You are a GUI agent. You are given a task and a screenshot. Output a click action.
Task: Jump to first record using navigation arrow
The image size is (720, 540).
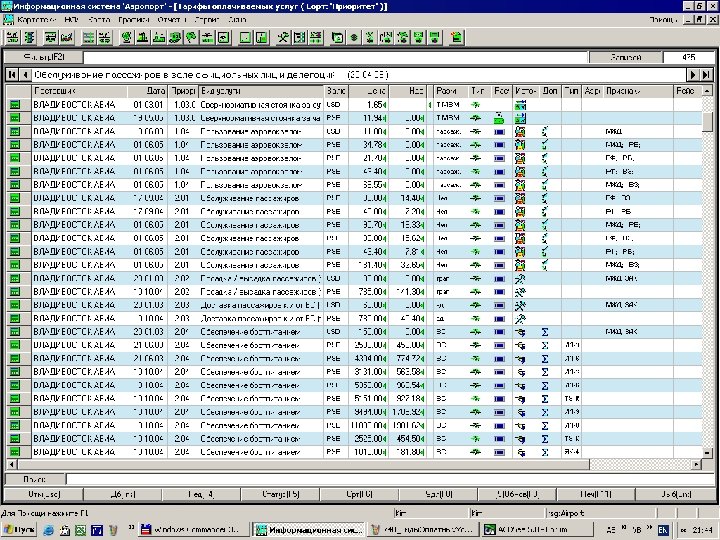click(12, 76)
